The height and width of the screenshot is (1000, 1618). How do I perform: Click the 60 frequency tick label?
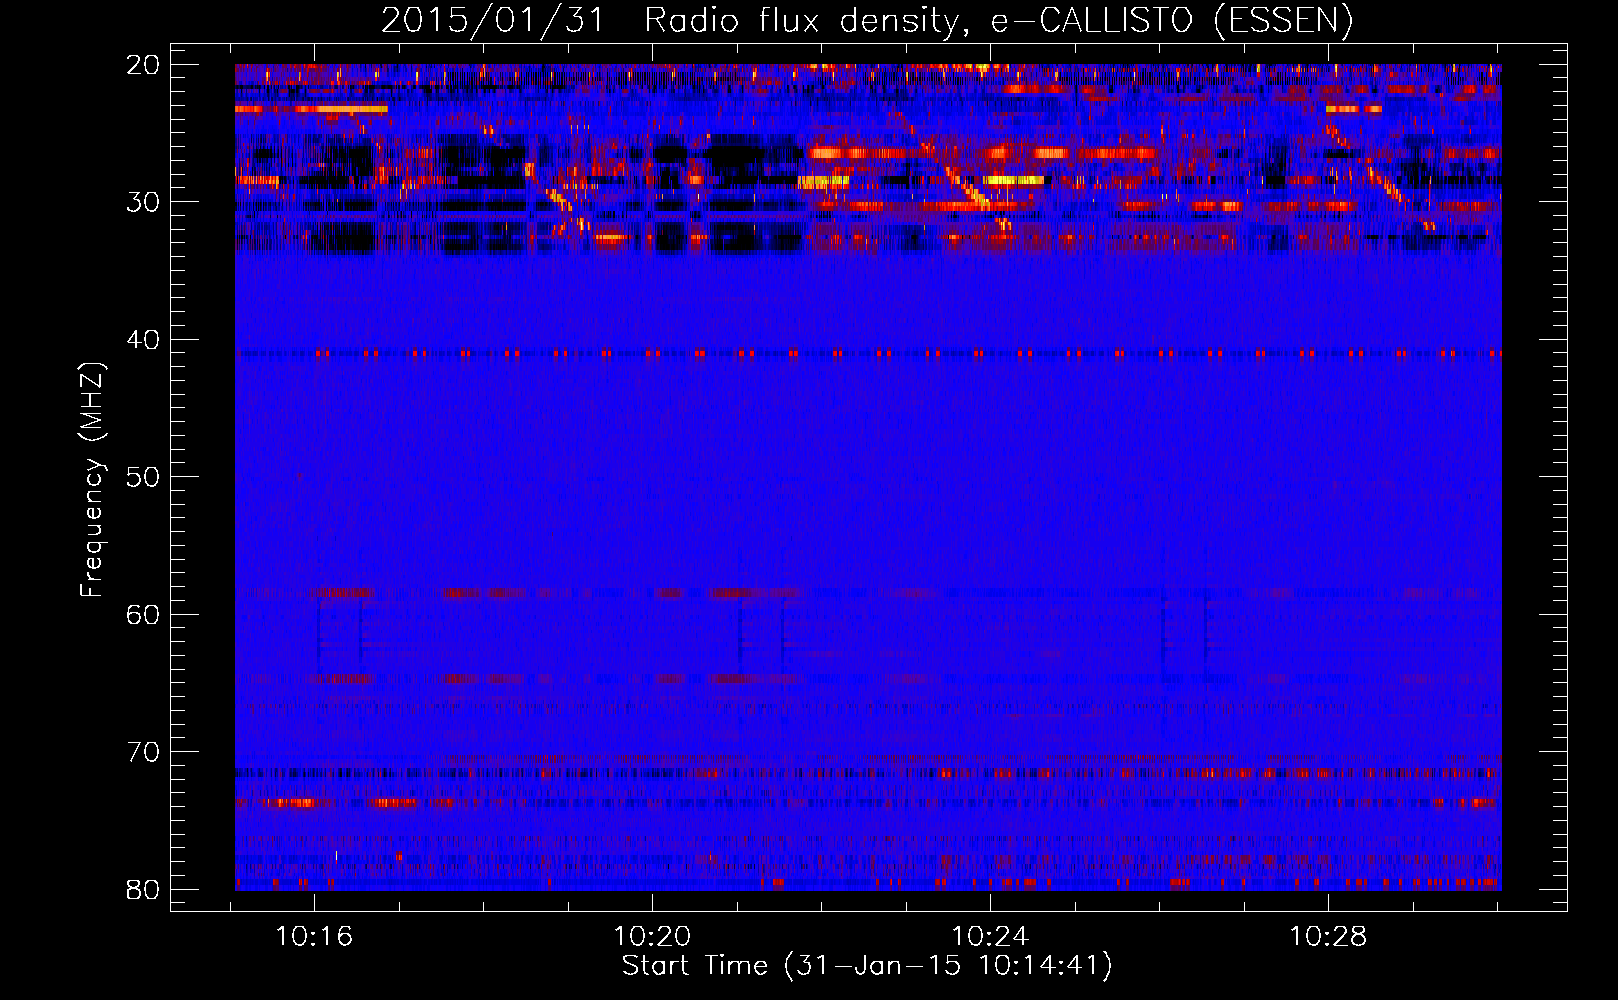(143, 614)
